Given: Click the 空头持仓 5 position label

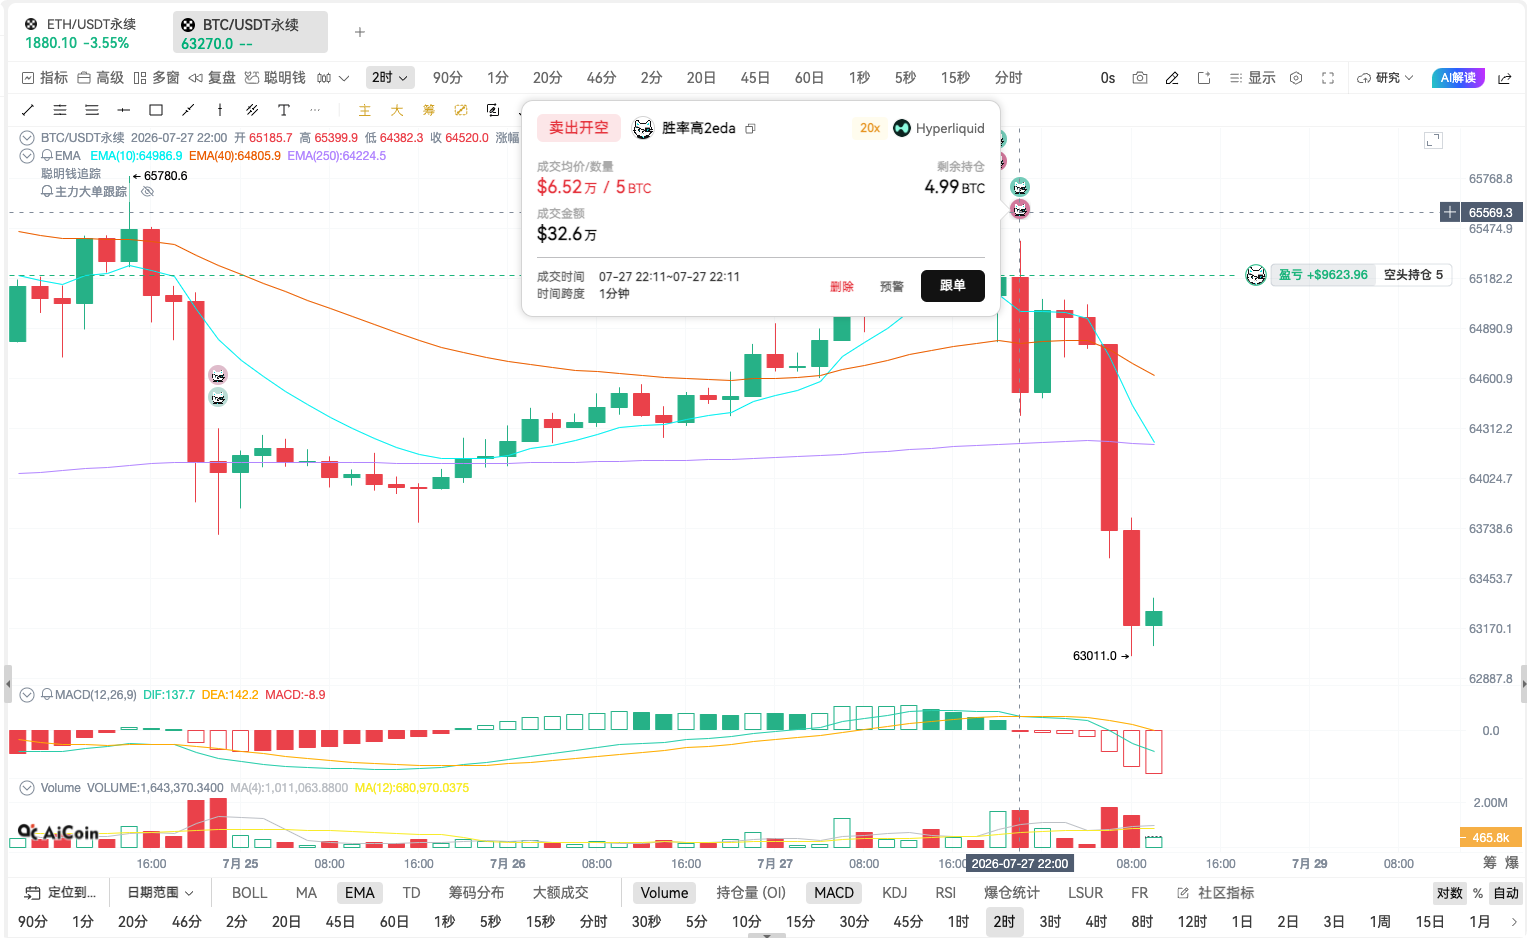Looking at the screenshot, I should 1413,275.
